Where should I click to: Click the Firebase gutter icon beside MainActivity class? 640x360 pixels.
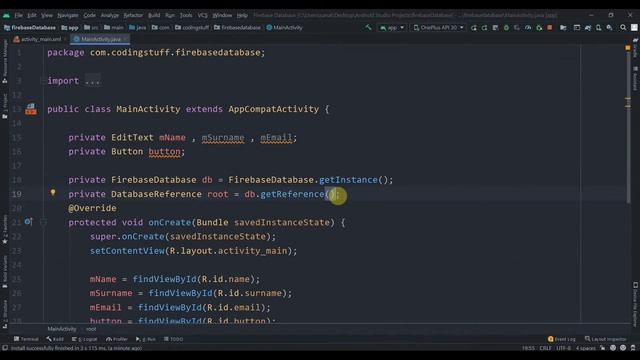(x=31, y=109)
